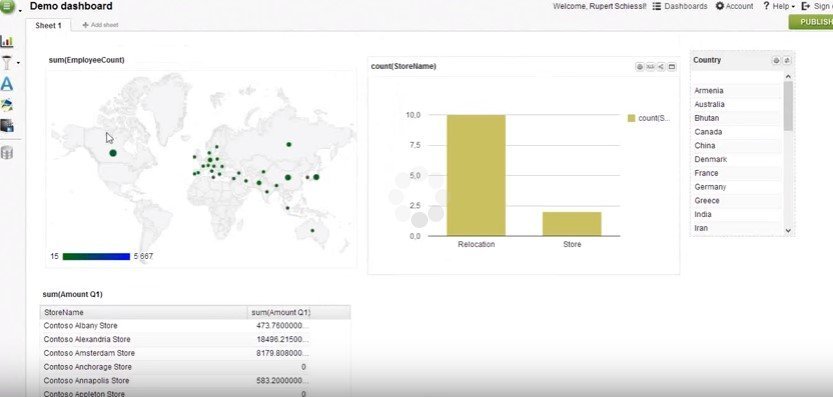This screenshot has height=397, width=833.
Task: Click Country list scroll down arrow
Action: (x=788, y=231)
